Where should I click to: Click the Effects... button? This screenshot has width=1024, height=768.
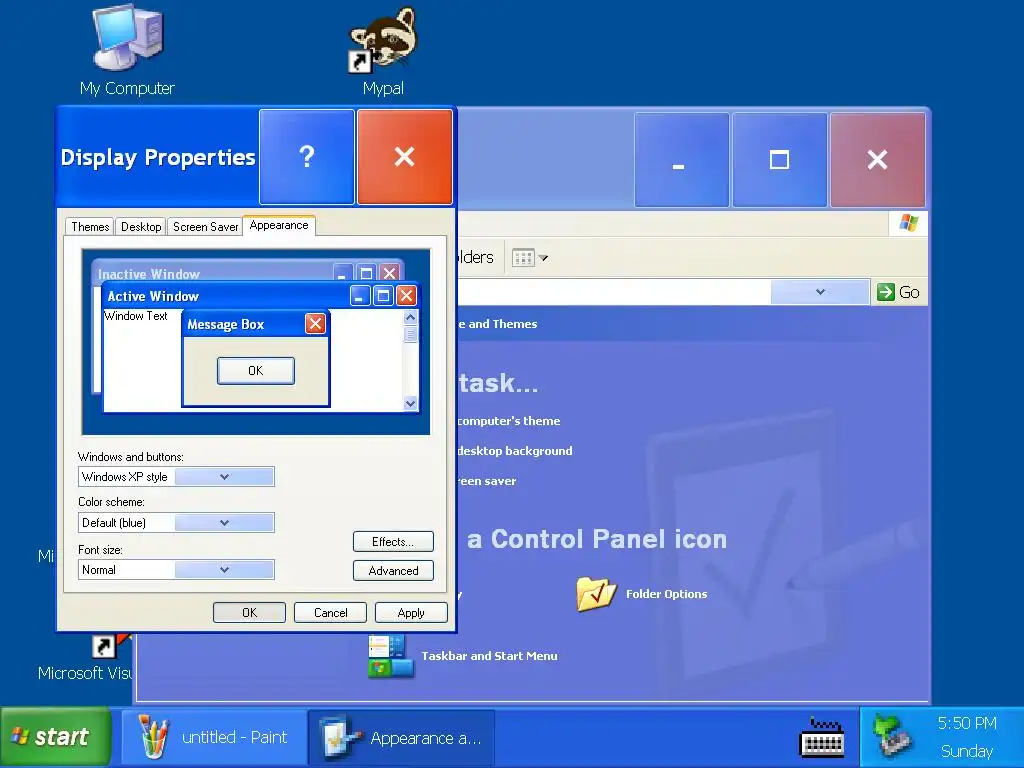[x=393, y=541]
